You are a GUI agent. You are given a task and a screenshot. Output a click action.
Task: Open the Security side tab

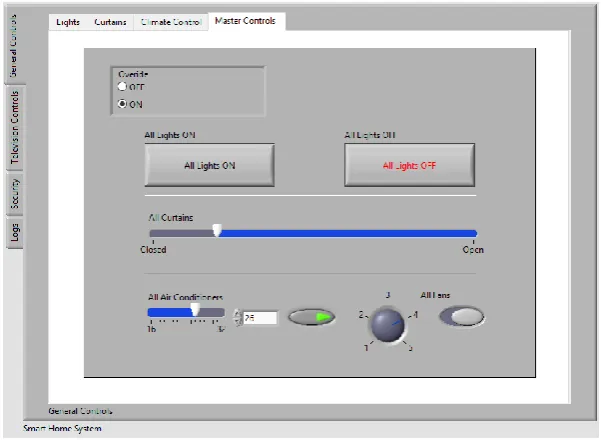15,193
